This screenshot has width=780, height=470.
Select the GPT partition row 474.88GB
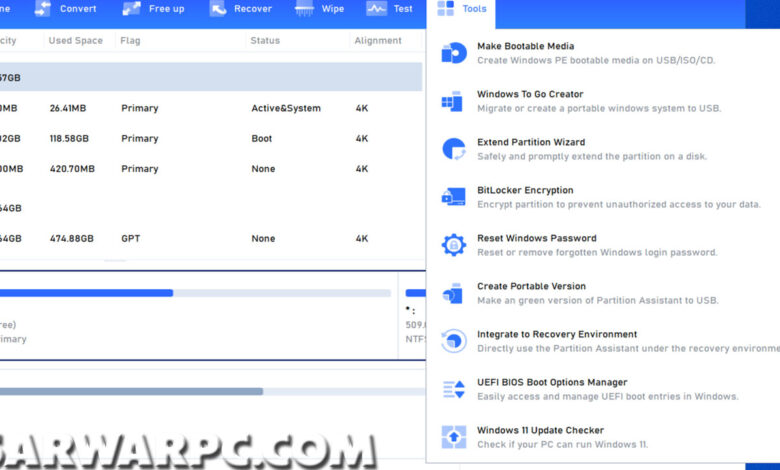coord(211,238)
